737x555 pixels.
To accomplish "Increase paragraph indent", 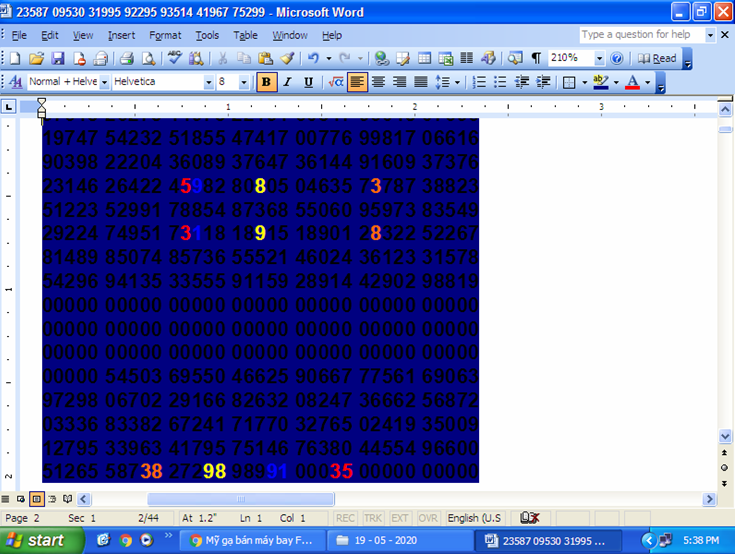I will point(543,82).
